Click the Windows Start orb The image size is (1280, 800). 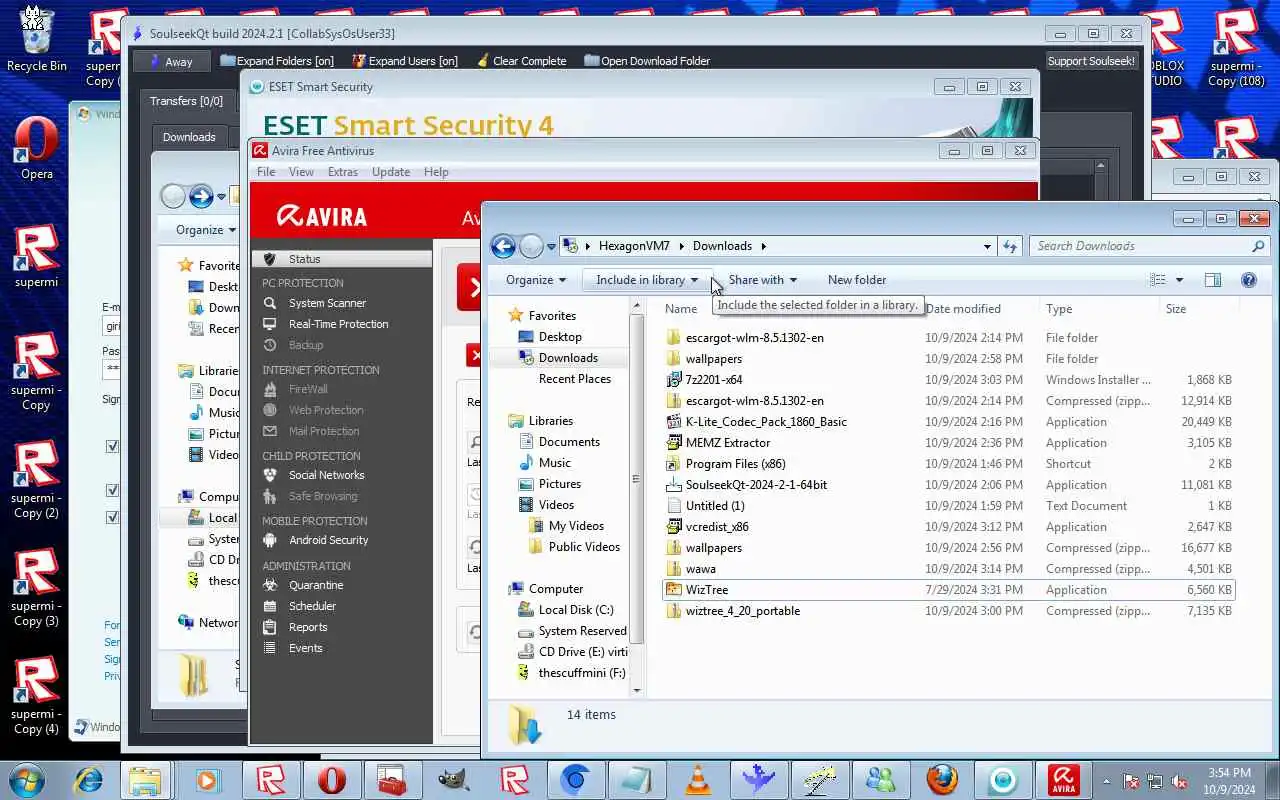point(27,780)
